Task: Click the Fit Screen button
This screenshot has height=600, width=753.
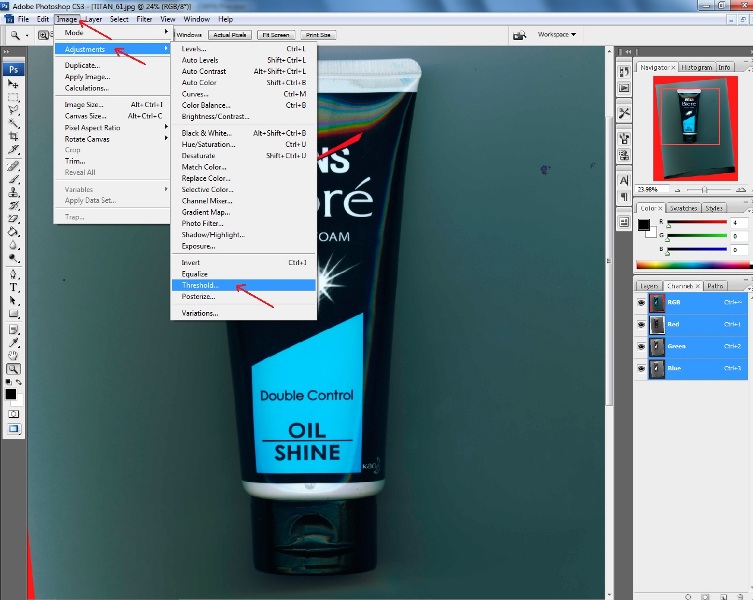Action: click(x=274, y=34)
